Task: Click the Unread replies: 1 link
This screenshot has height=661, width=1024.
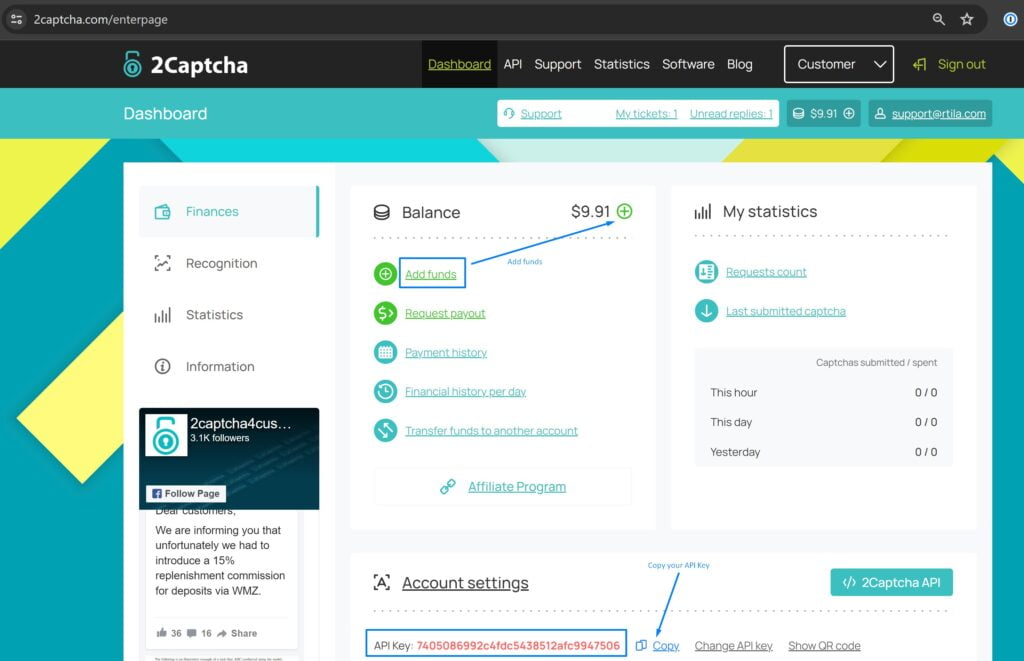Action: click(x=731, y=114)
